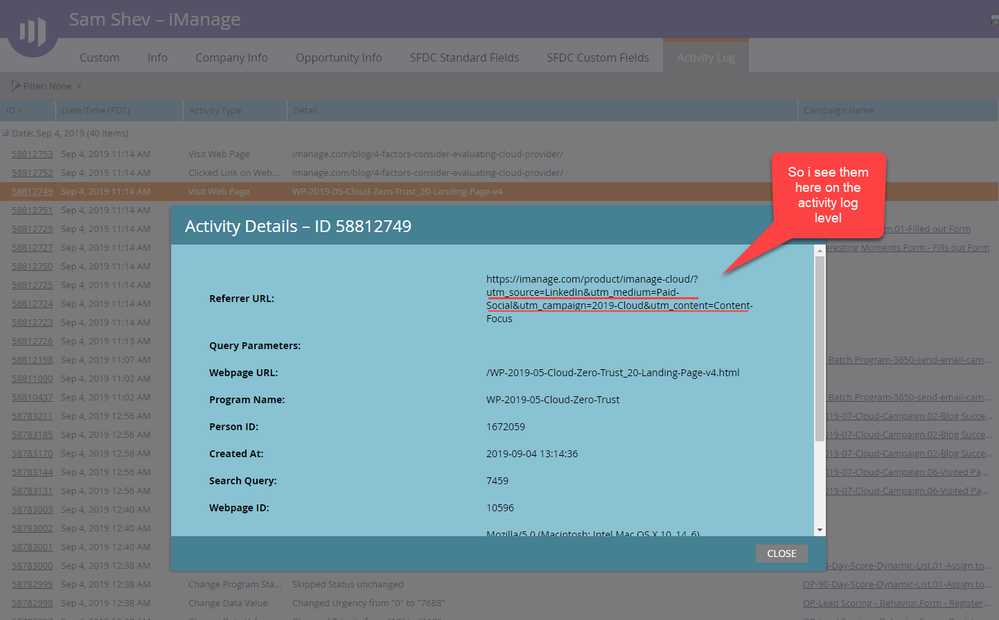The height and width of the screenshot is (620, 999).
Task: Open the SFDC Standard Fields tab
Action: 464,58
